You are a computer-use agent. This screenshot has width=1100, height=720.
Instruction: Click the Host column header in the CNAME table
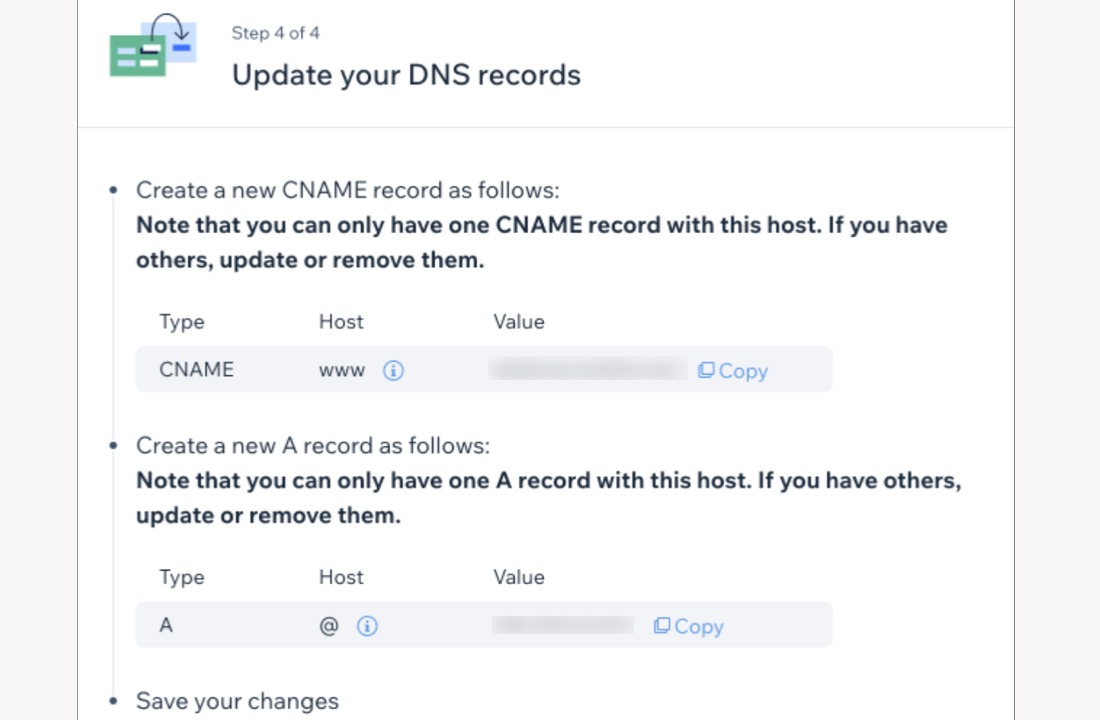(x=341, y=321)
